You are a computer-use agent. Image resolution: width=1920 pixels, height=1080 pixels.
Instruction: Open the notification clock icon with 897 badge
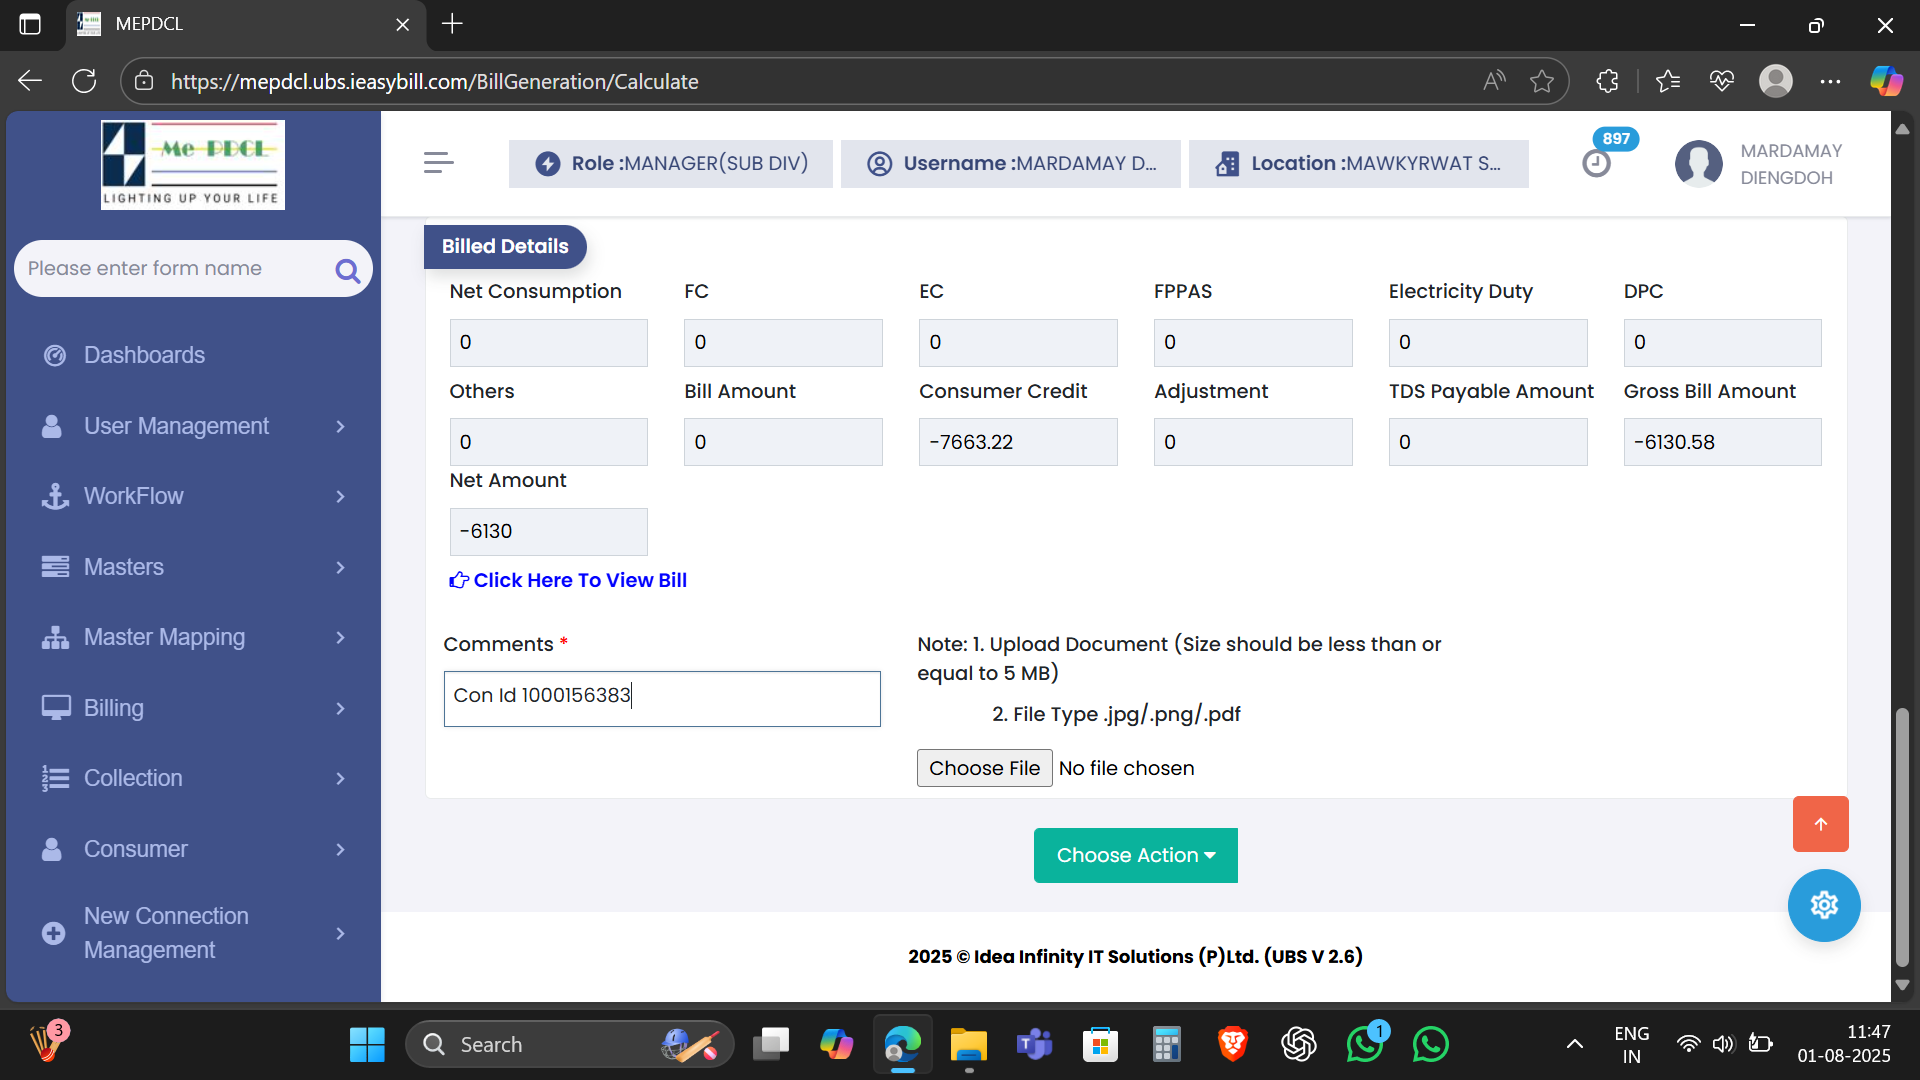1597,162
